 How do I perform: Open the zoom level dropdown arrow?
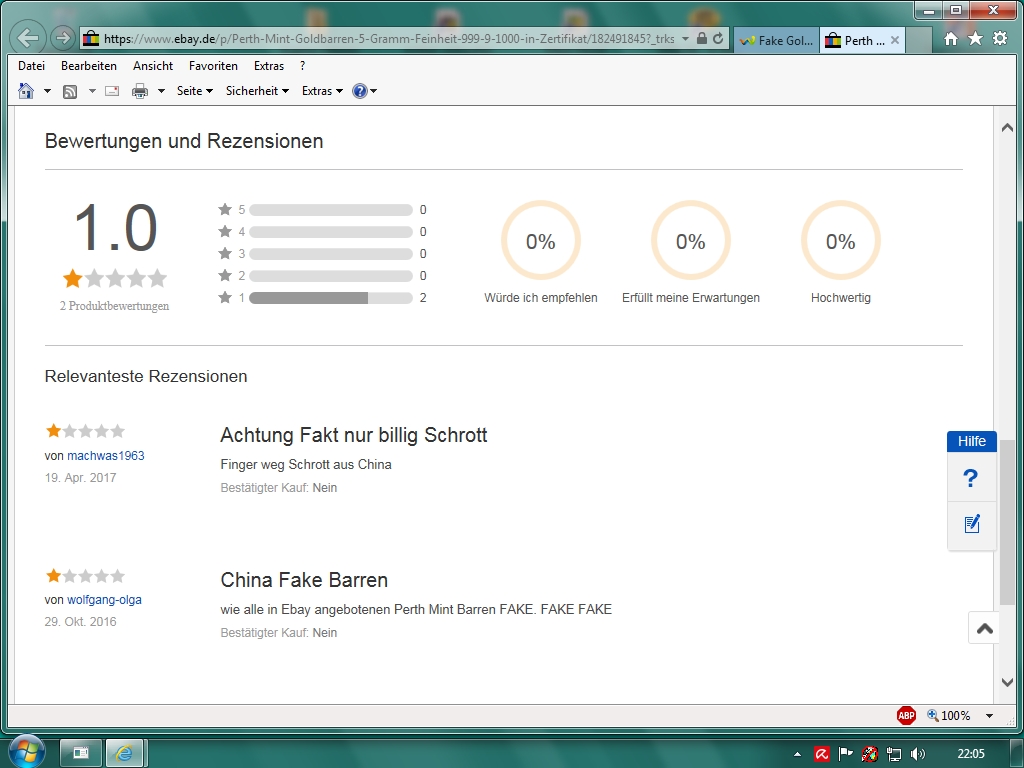point(989,716)
